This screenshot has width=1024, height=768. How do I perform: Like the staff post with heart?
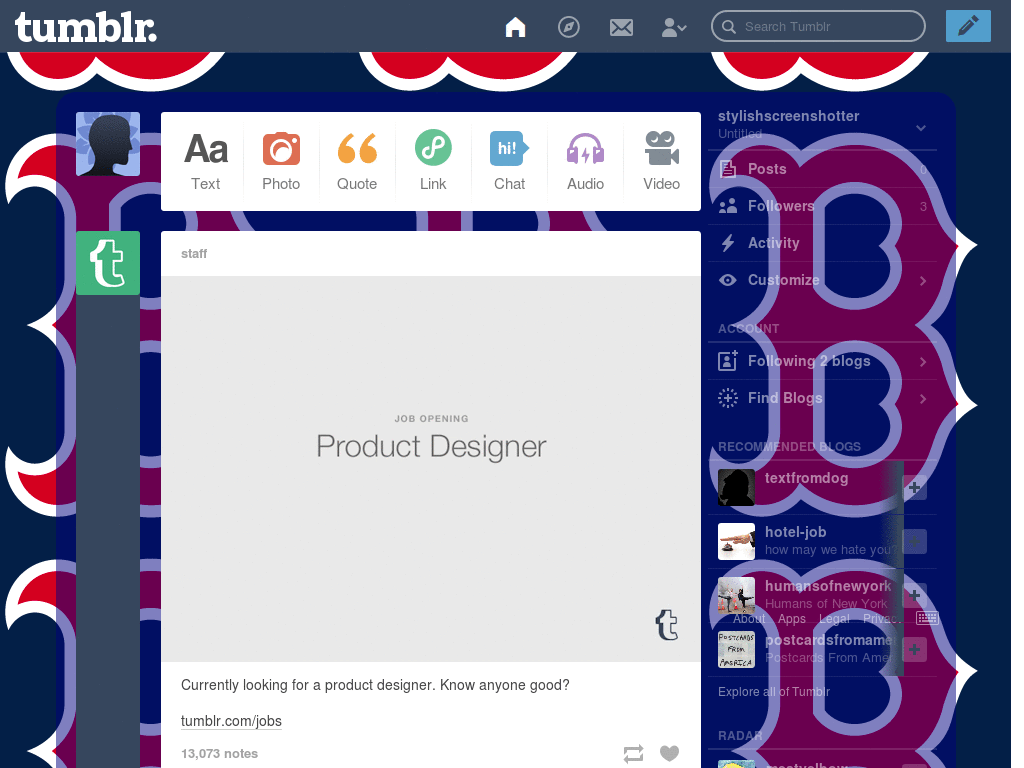[x=669, y=753]
